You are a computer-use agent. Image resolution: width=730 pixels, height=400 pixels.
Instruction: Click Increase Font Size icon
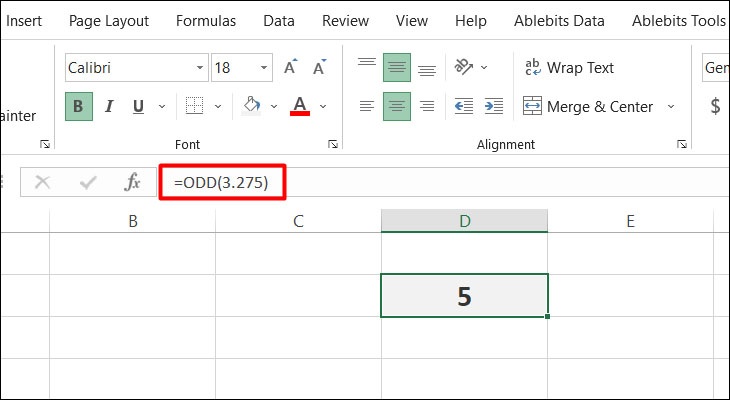point(291,67)
